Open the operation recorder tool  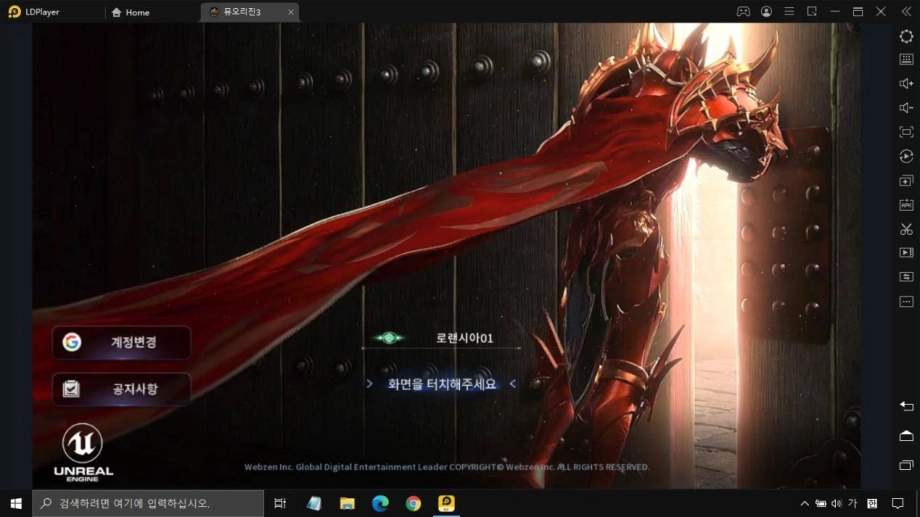click(x=906, y=156)
